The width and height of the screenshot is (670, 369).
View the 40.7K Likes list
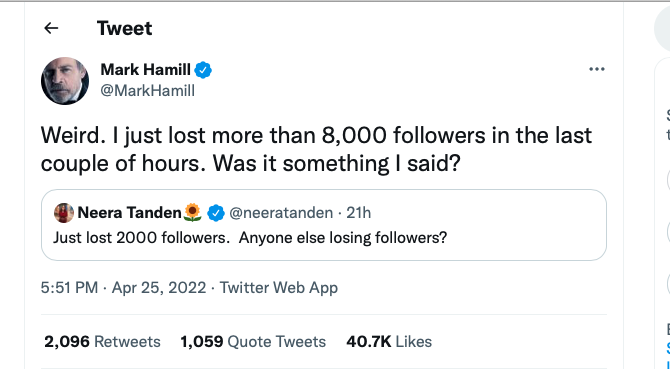(389, 342)
